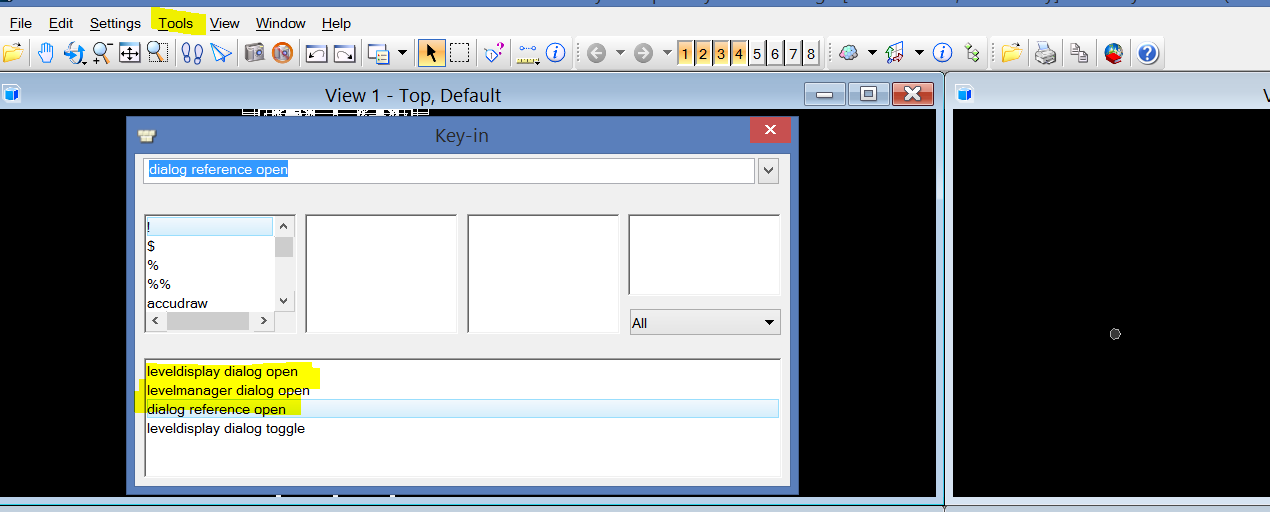Click the hierarchy tree icon
The height and width of the screenshot is (512, 1270).
(971, 53)
